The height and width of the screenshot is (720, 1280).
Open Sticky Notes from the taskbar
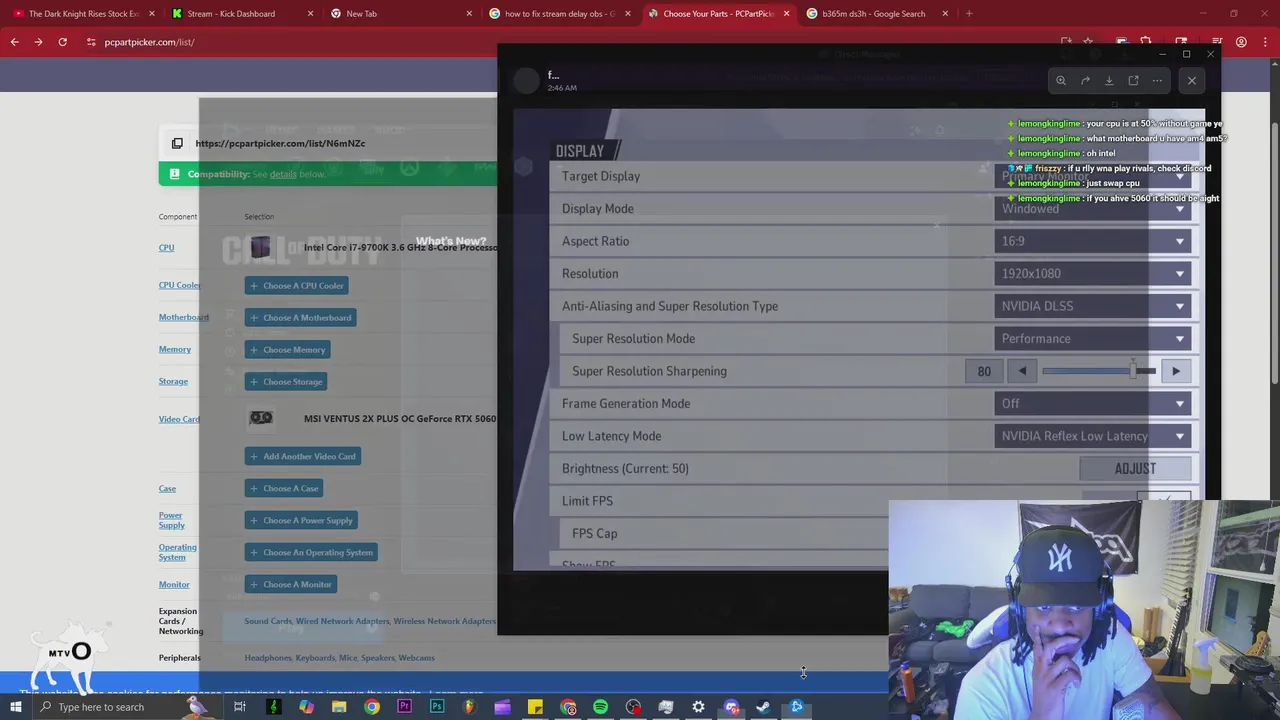[x=535, y=707]
